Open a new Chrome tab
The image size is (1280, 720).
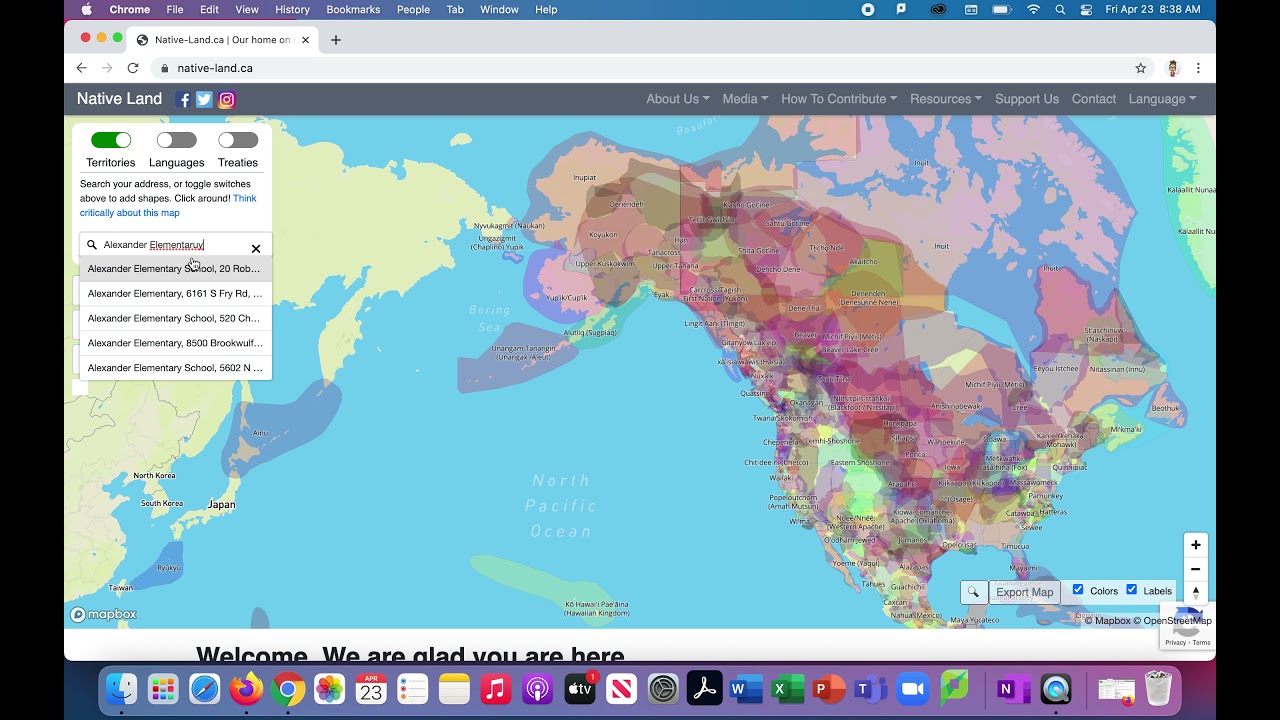point(336,40)
